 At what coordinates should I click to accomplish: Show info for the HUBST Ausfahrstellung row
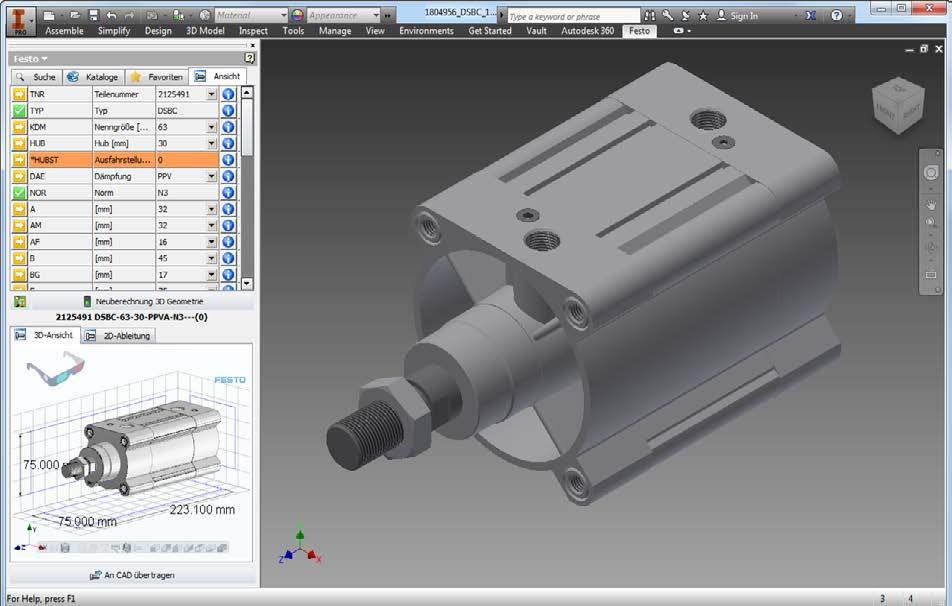click(228, 160)
